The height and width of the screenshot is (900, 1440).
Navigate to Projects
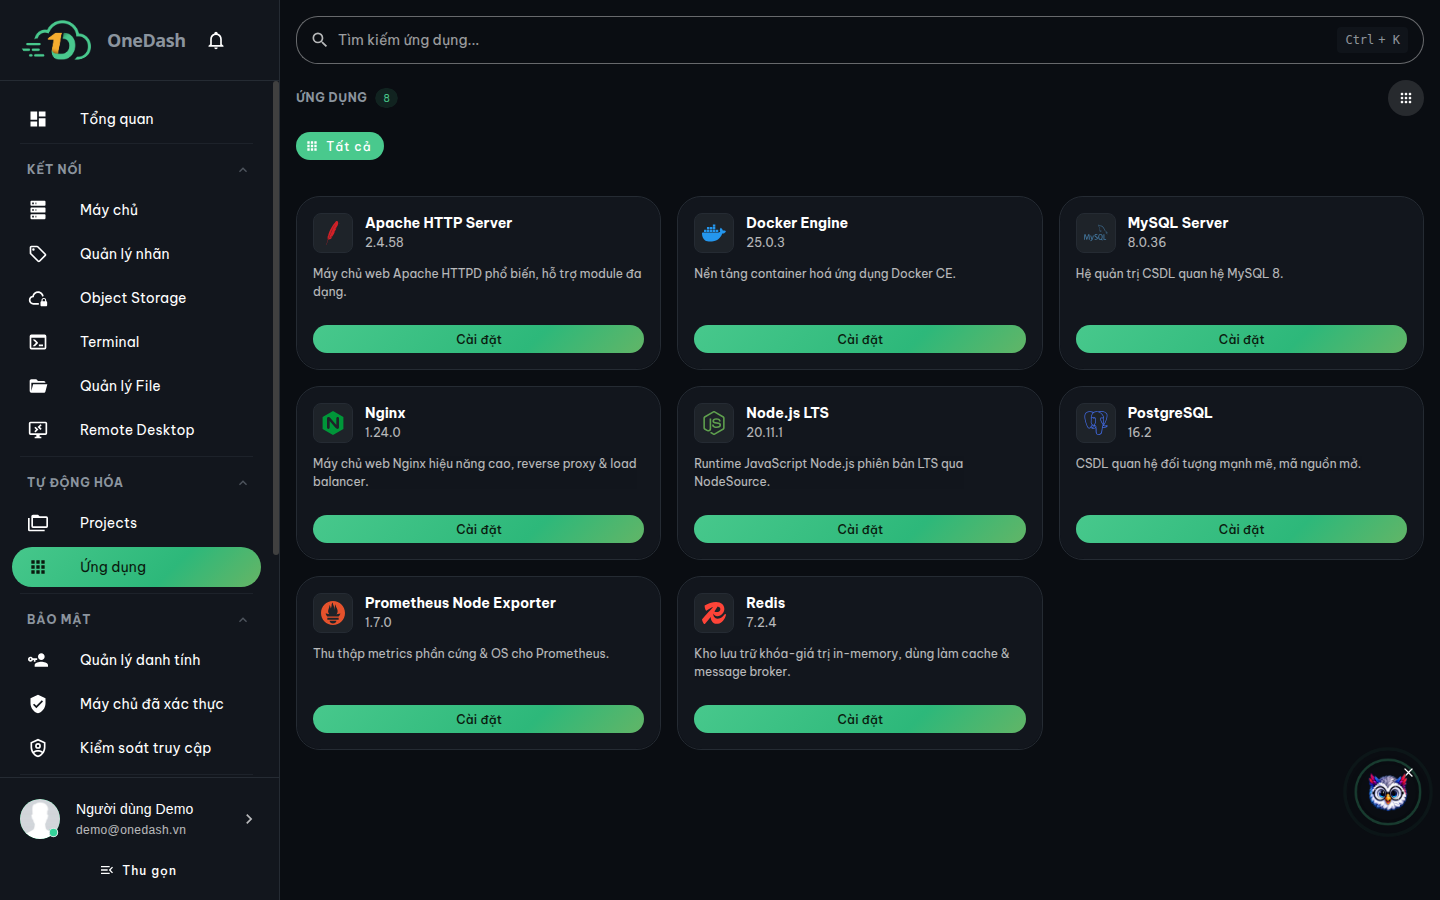[x=136, y=523]
